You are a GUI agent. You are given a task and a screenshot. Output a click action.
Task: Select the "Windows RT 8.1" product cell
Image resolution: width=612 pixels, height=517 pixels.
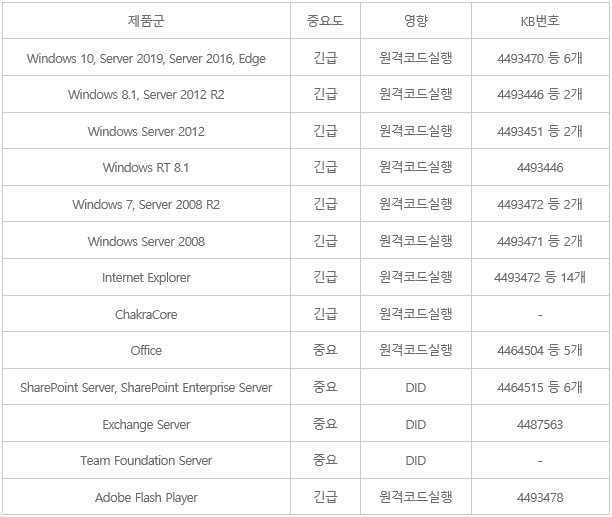(146, 167)
